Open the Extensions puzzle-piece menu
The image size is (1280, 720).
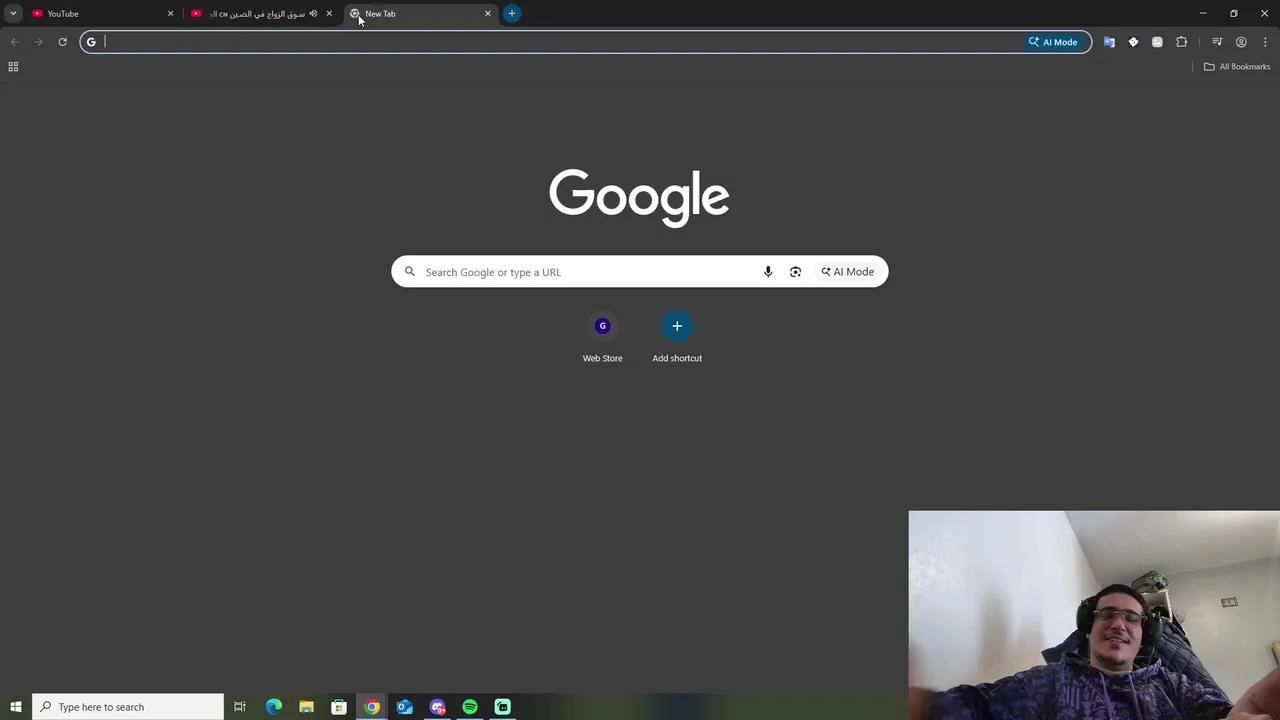click(x=1182, y=42)
